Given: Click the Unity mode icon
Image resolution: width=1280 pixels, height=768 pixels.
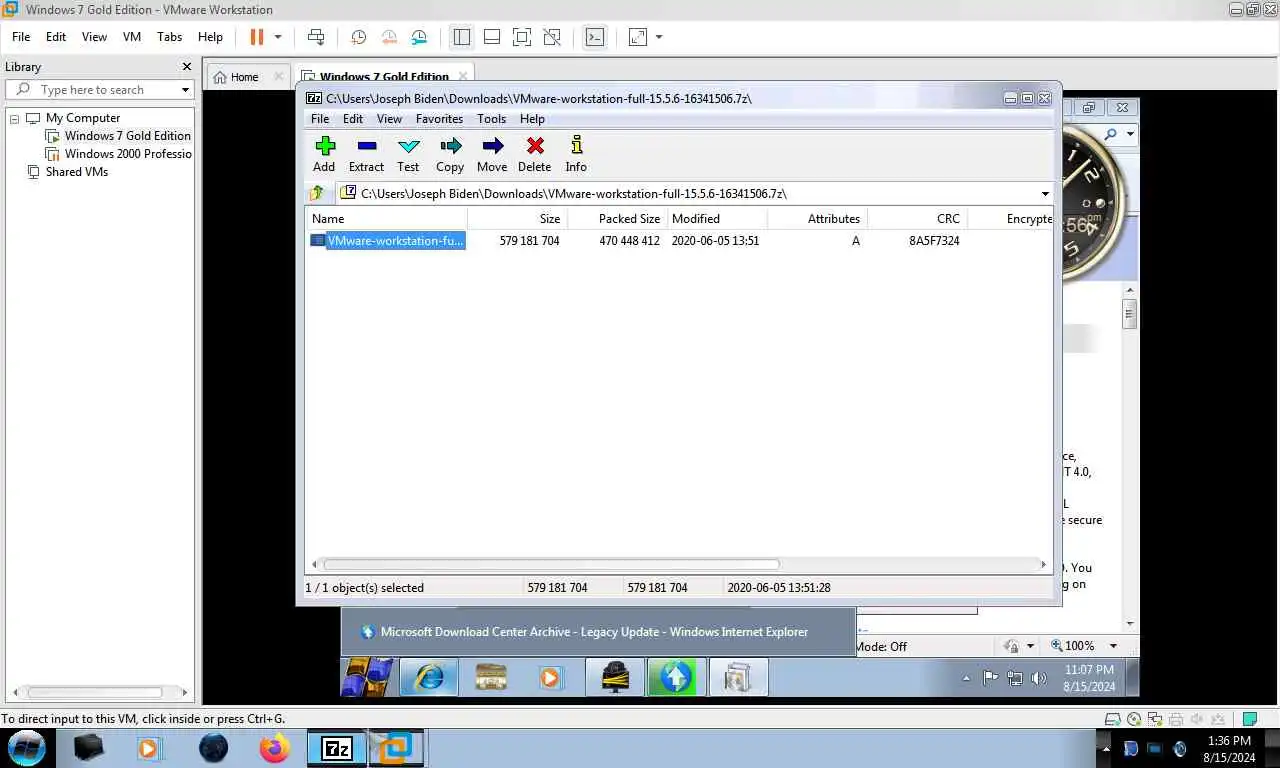Looking at the screenshot, I should [x=552, y=37].
